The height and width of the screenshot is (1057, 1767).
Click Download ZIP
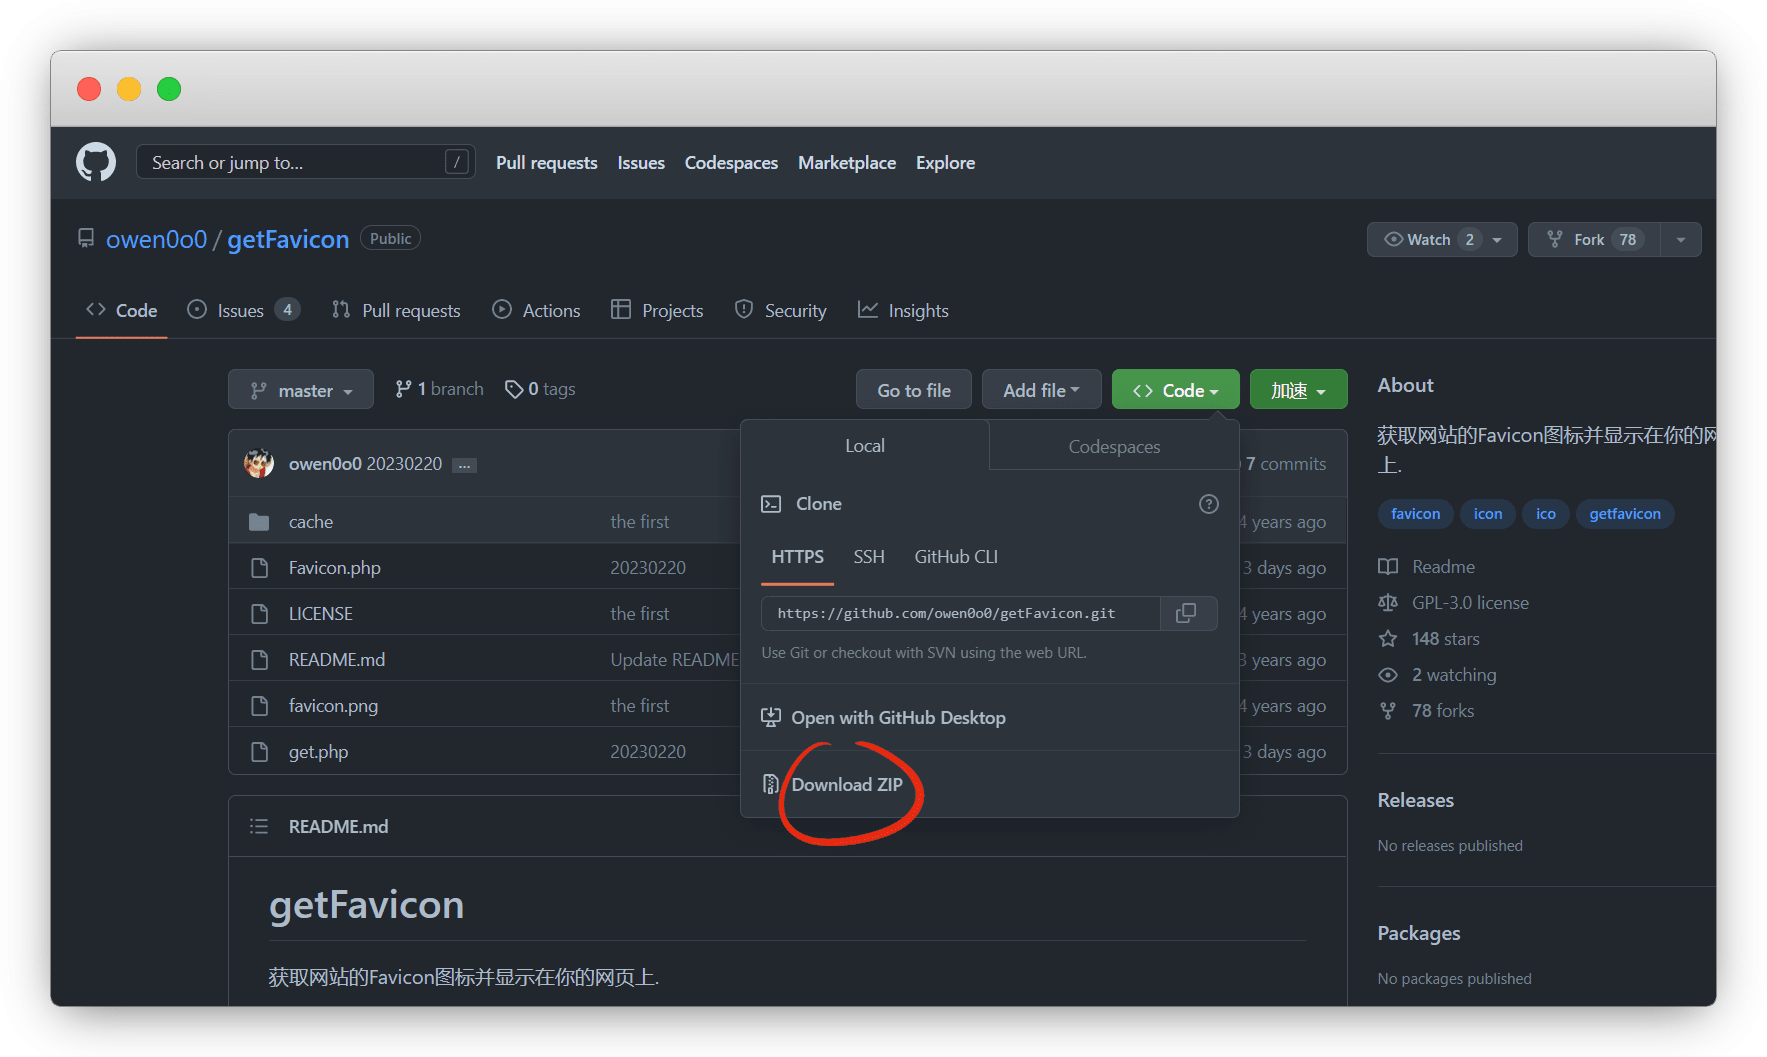click(x=846, y=785)
